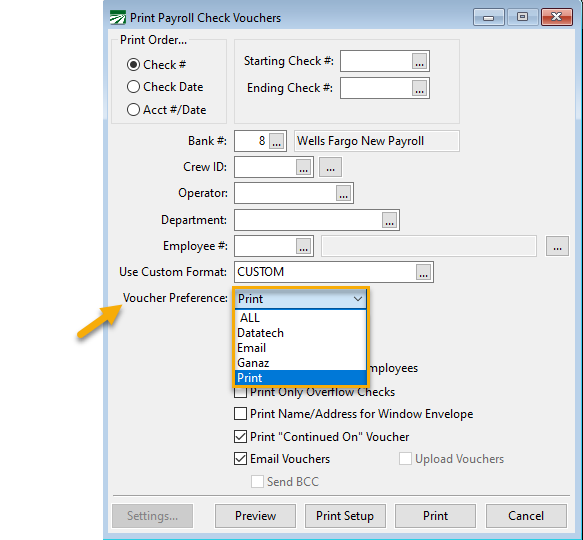Screen dimensions: 583x540
Task: Open the Bank # lookup button
Action: pyautogui.click(x=277, y=141)
